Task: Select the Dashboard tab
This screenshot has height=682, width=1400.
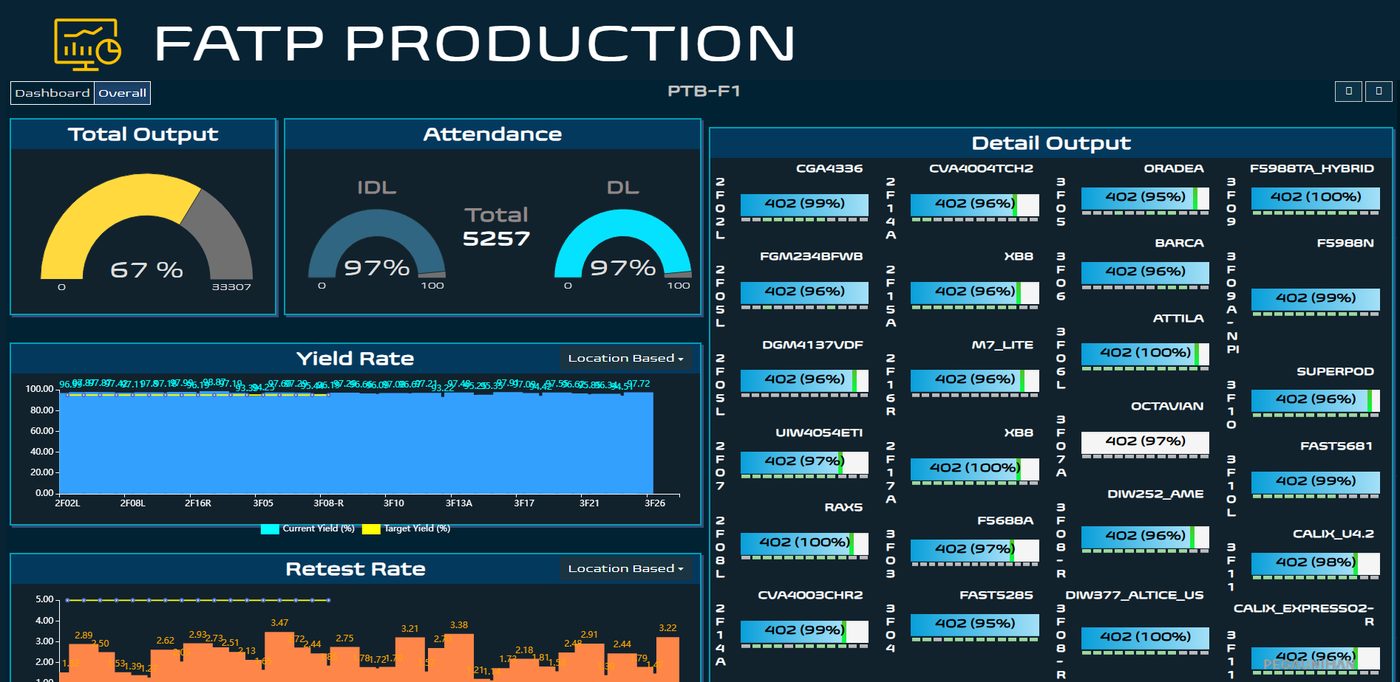Action: pos(52,93)
